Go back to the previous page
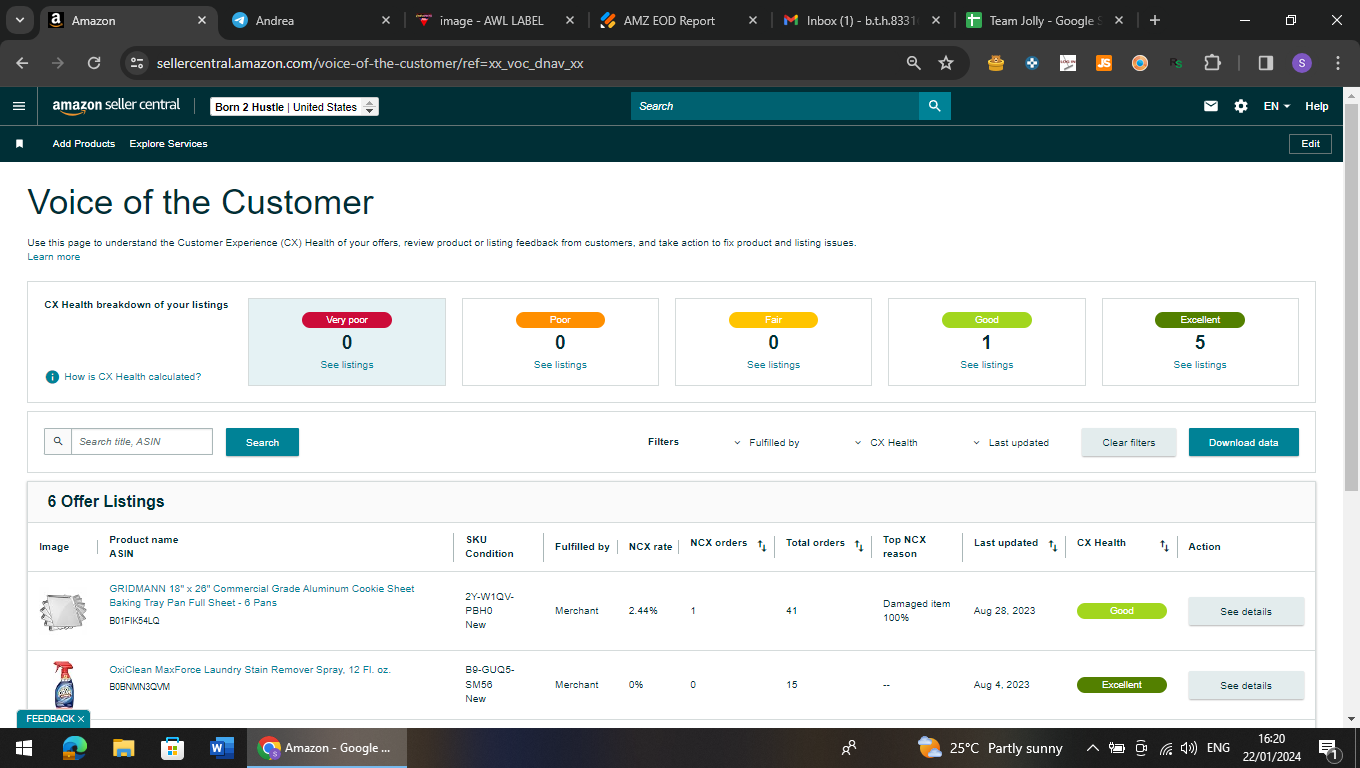Image resolution: width=1360 pixels, height=768 pixels. point(23,63)
